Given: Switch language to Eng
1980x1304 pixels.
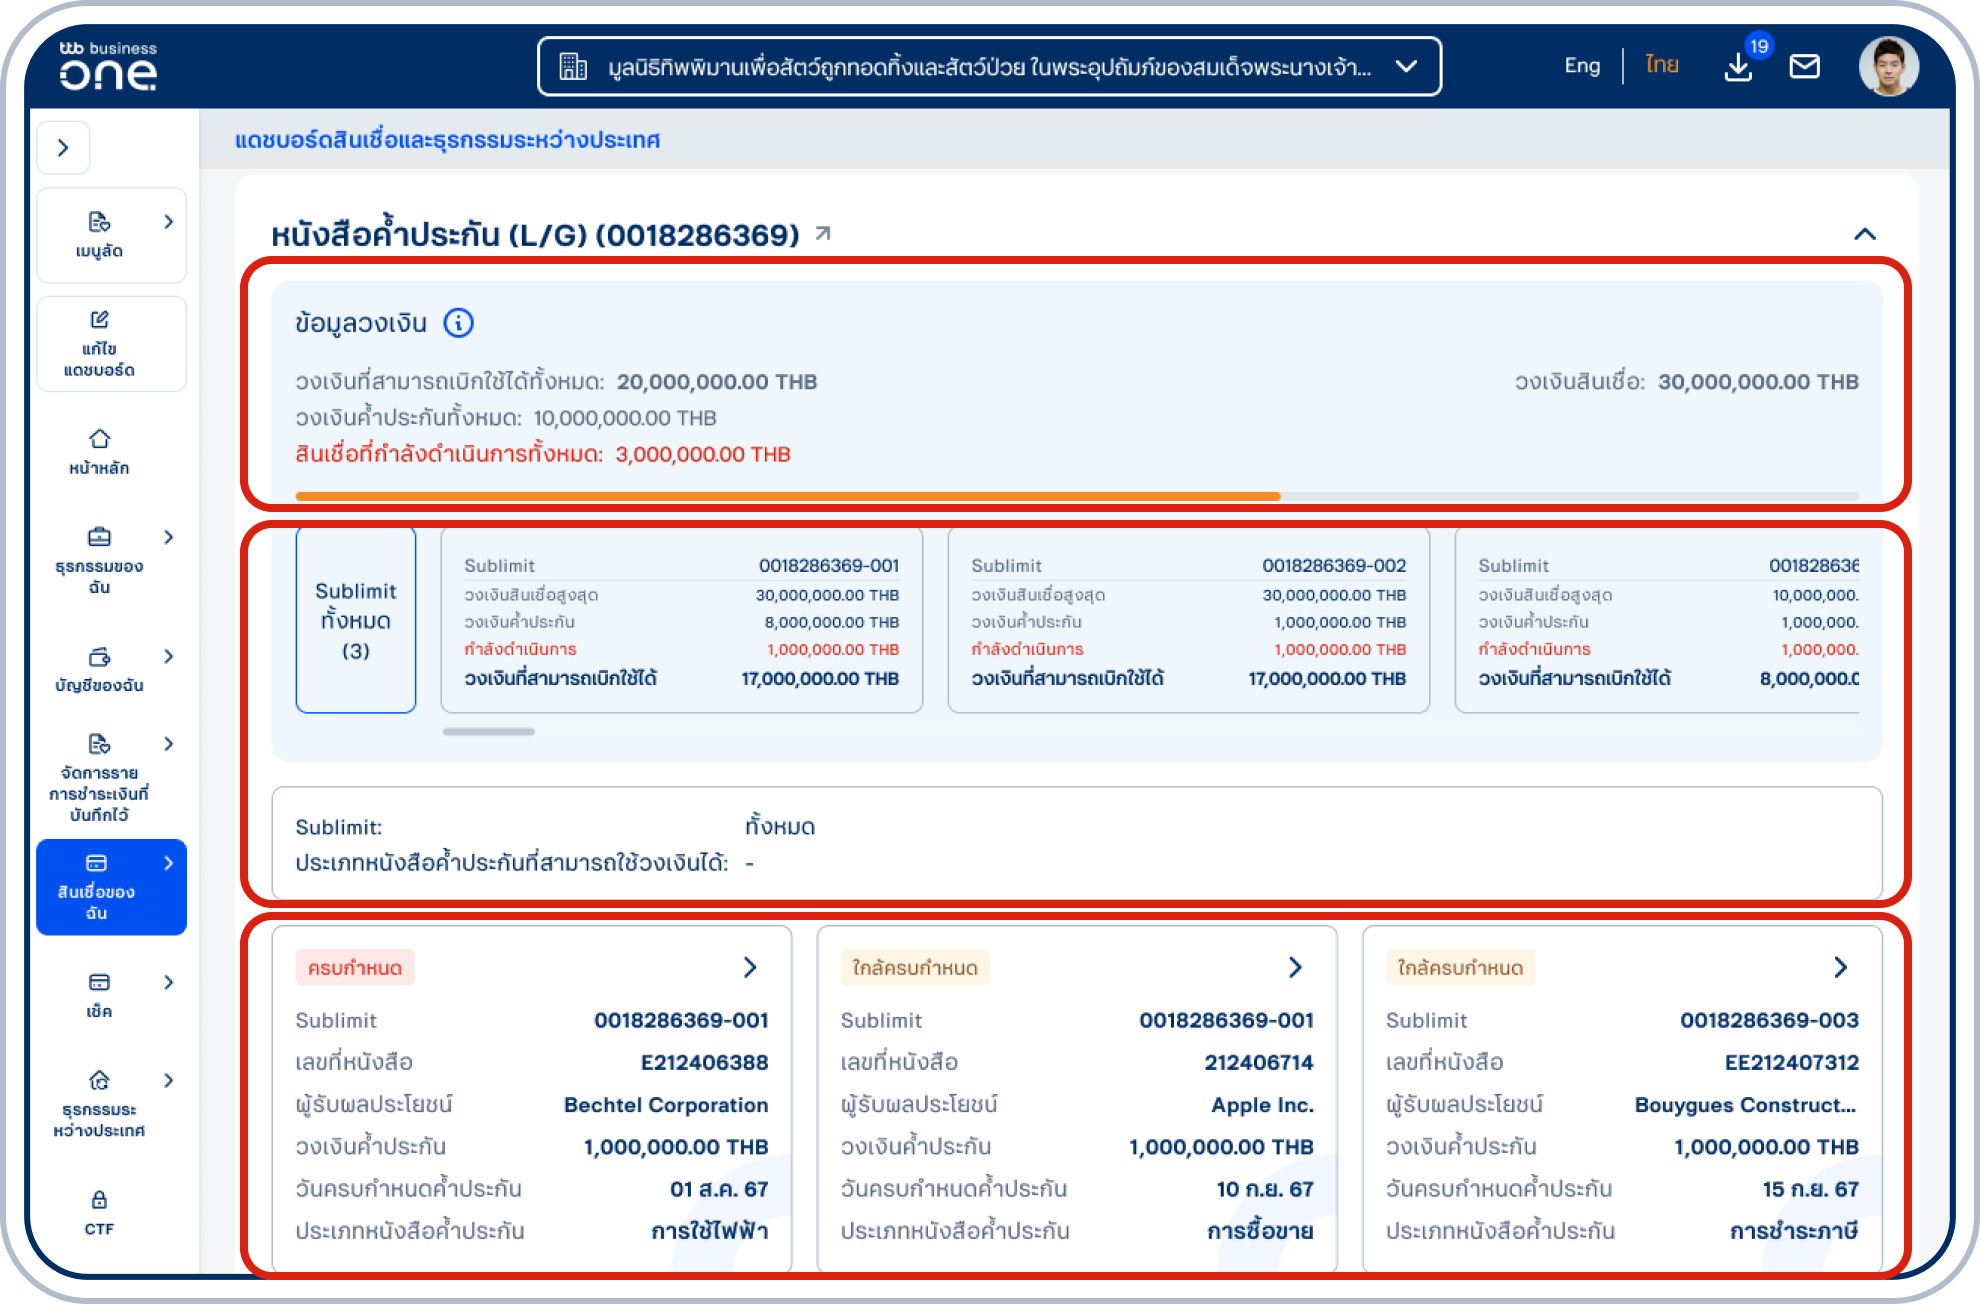Looking at the screenshot, I should click(1582, 66).
